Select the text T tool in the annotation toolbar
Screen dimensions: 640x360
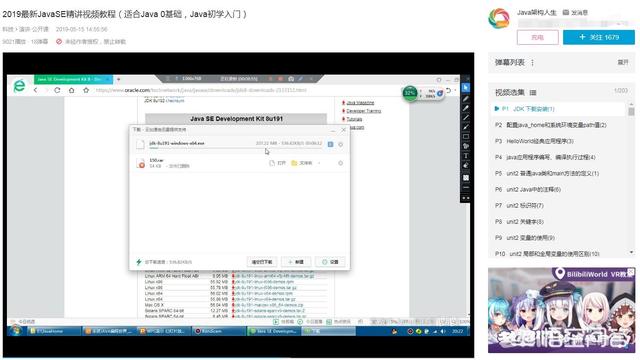[x=466, y=156]
